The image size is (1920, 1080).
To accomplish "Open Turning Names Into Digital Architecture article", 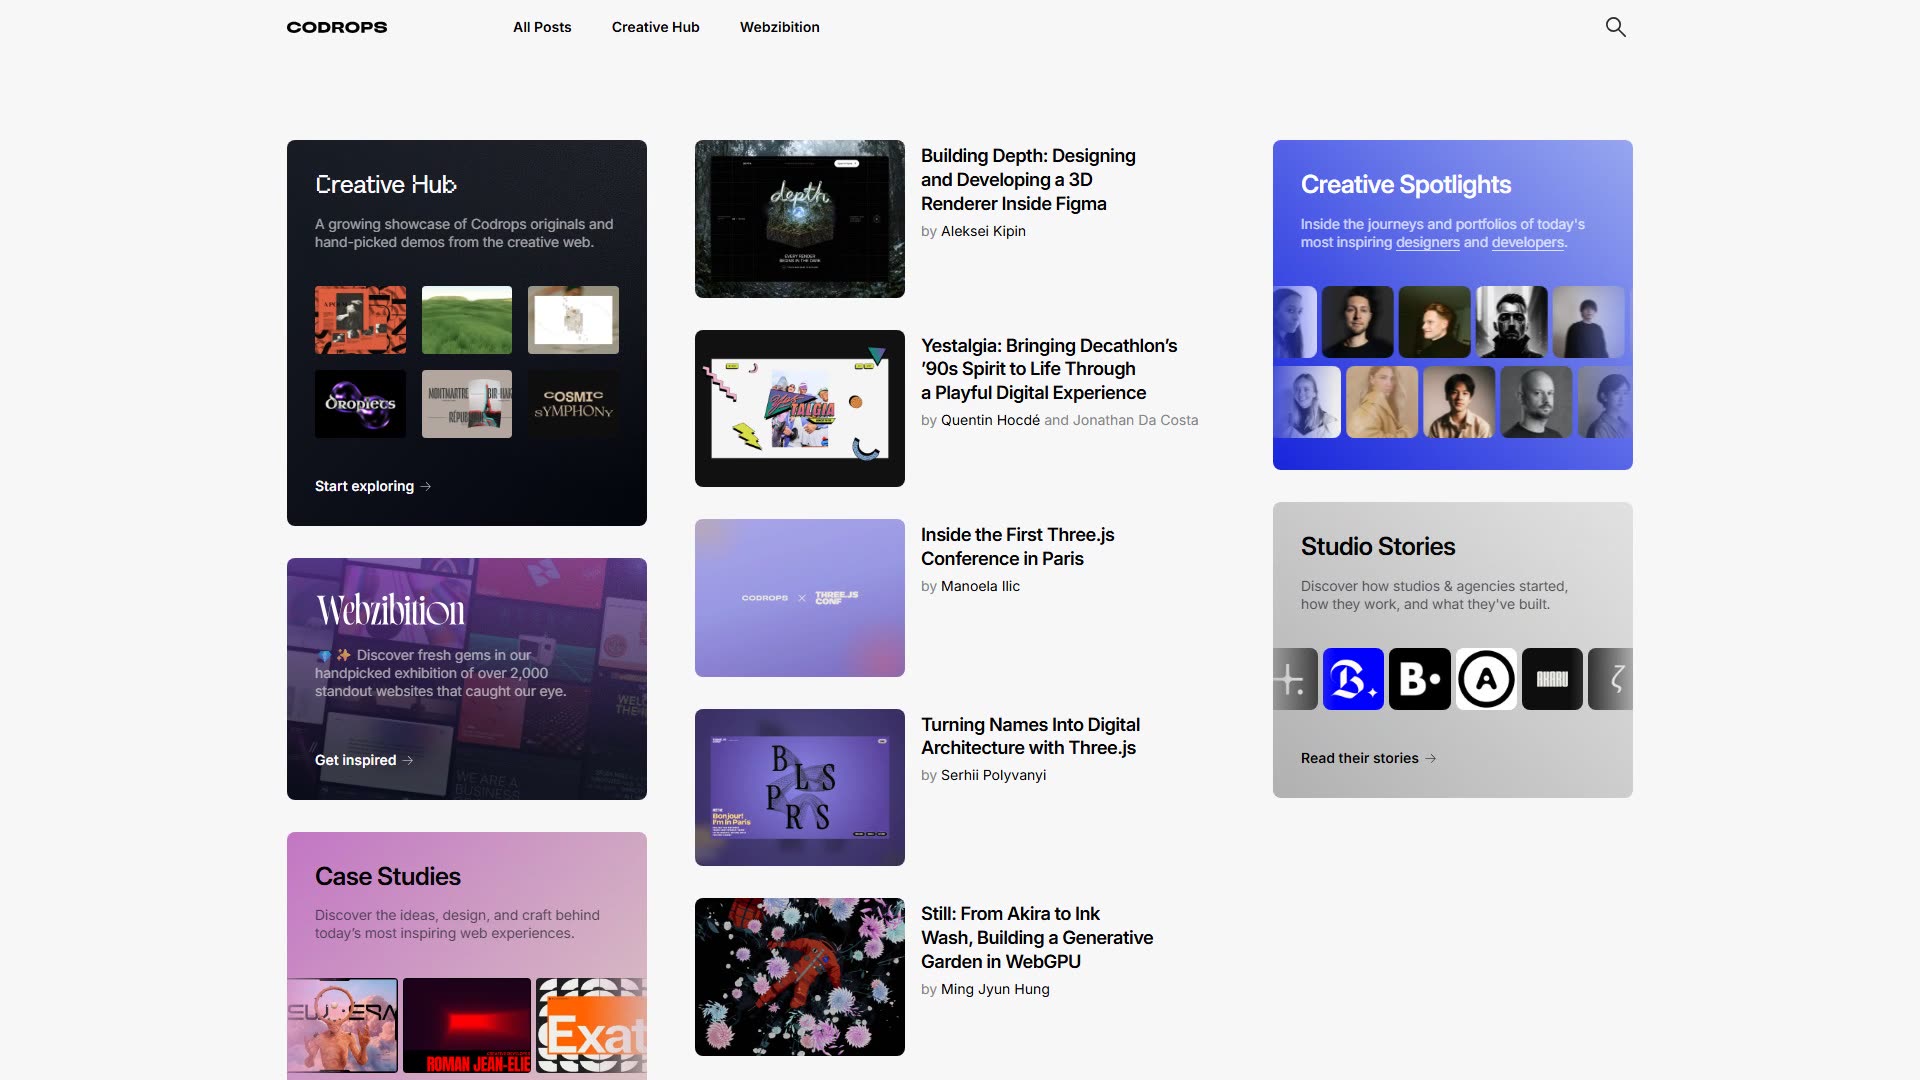I will (x=1030, y=736).
